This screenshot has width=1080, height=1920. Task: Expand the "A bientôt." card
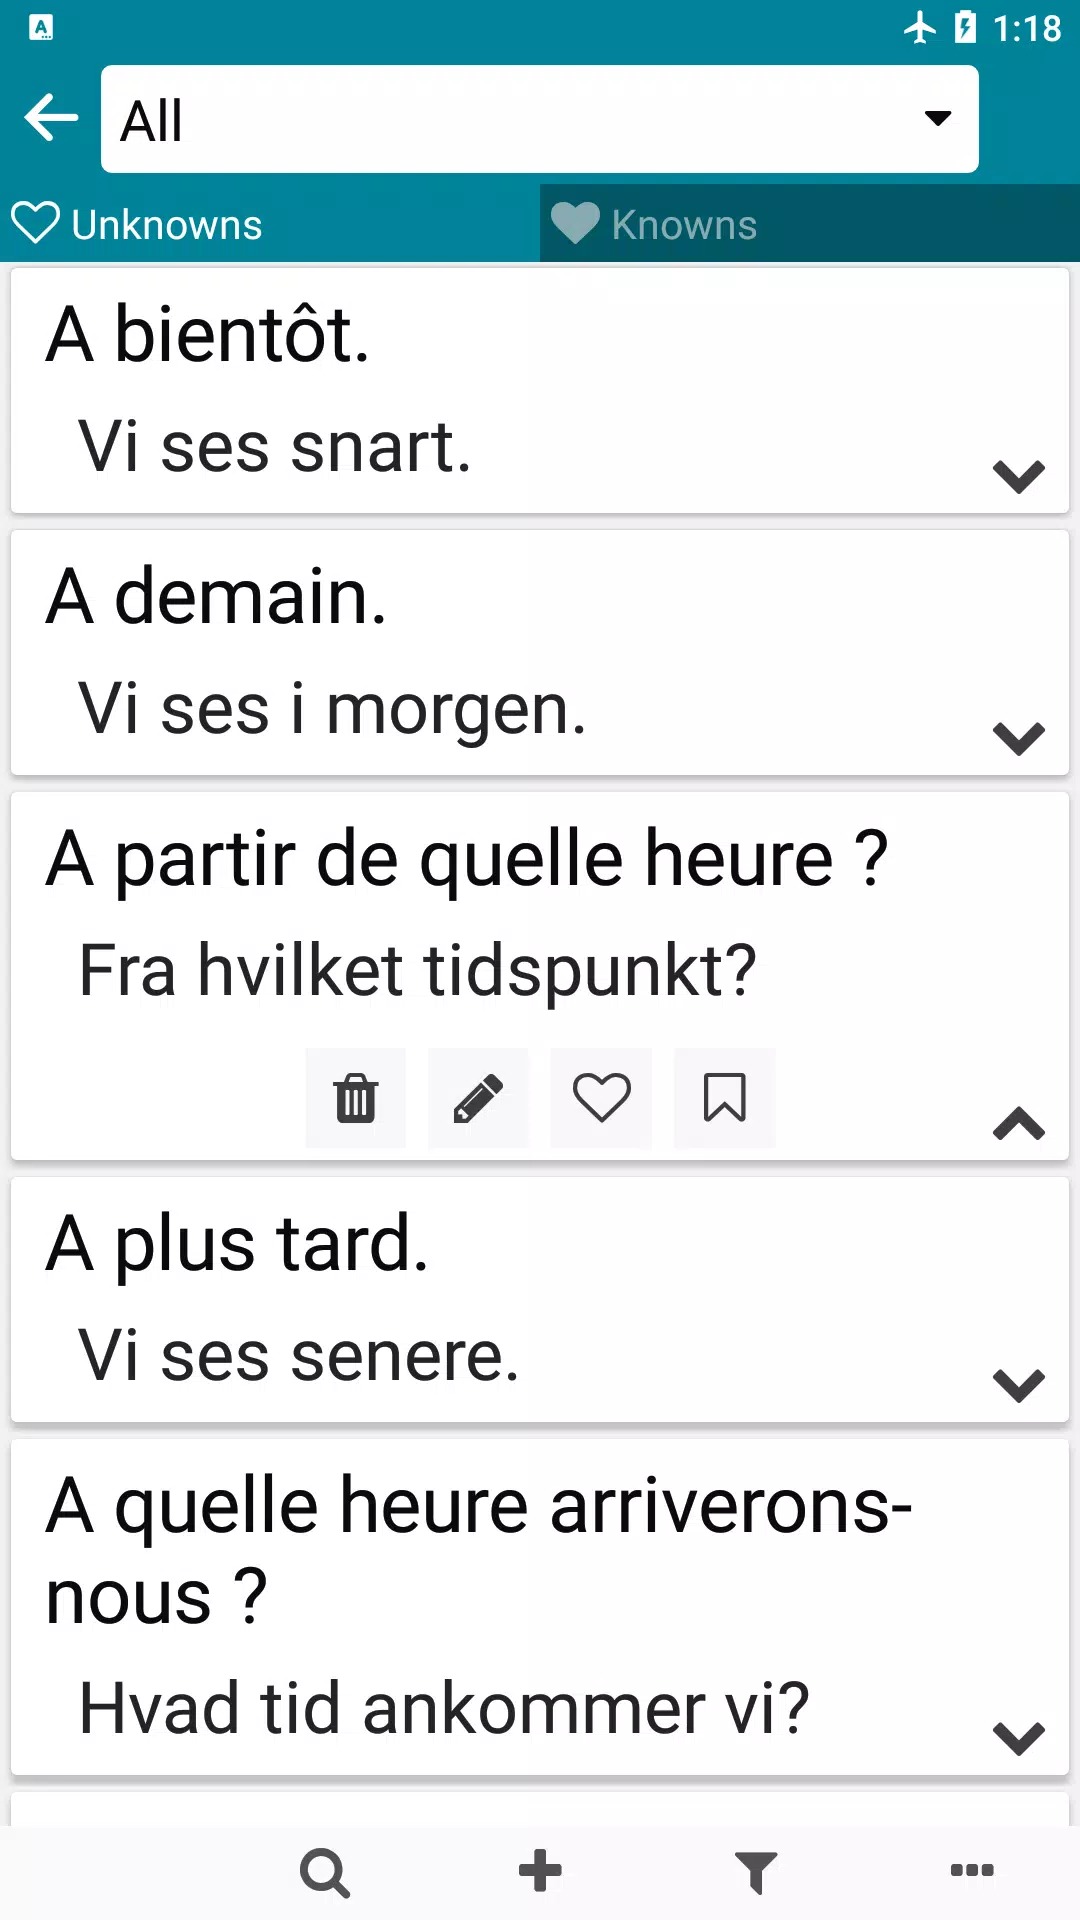click(x=1018, y=475)
